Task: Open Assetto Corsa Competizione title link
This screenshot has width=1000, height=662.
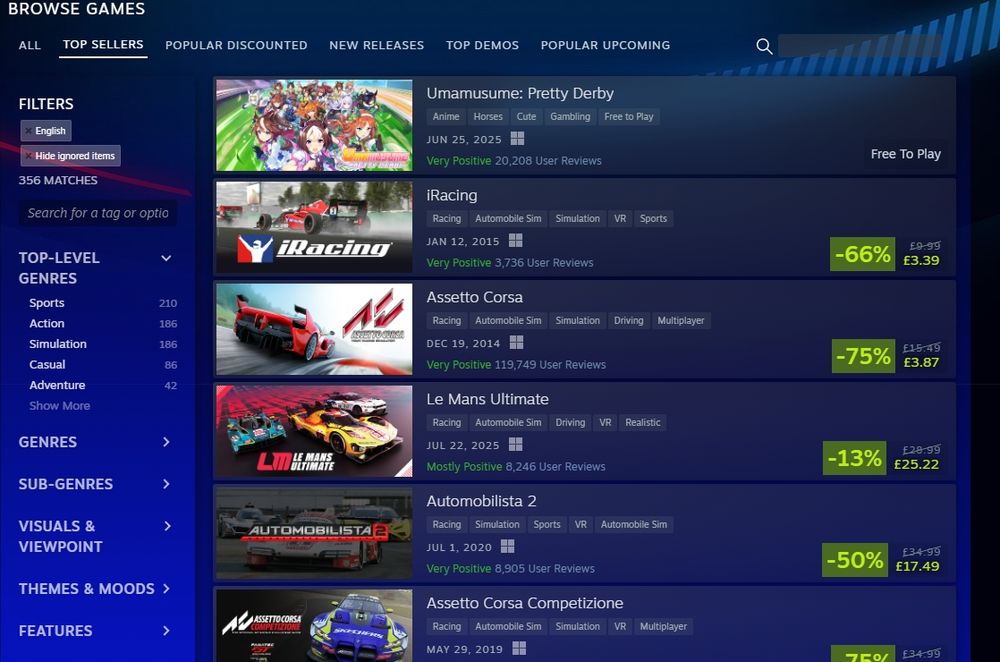Action: (524, 603)
